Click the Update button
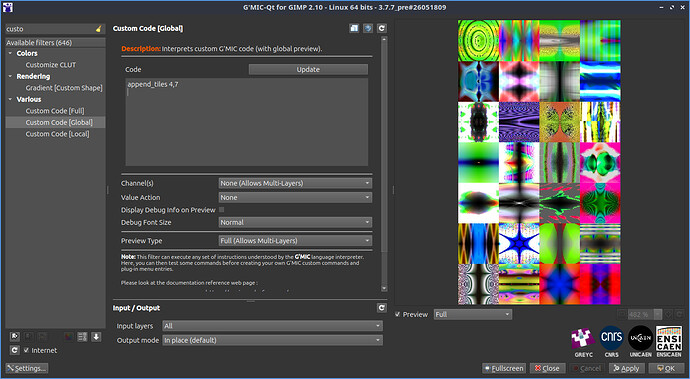Image resolution: width=690 pixels, height=379 pixels. (x=308, y=70)
